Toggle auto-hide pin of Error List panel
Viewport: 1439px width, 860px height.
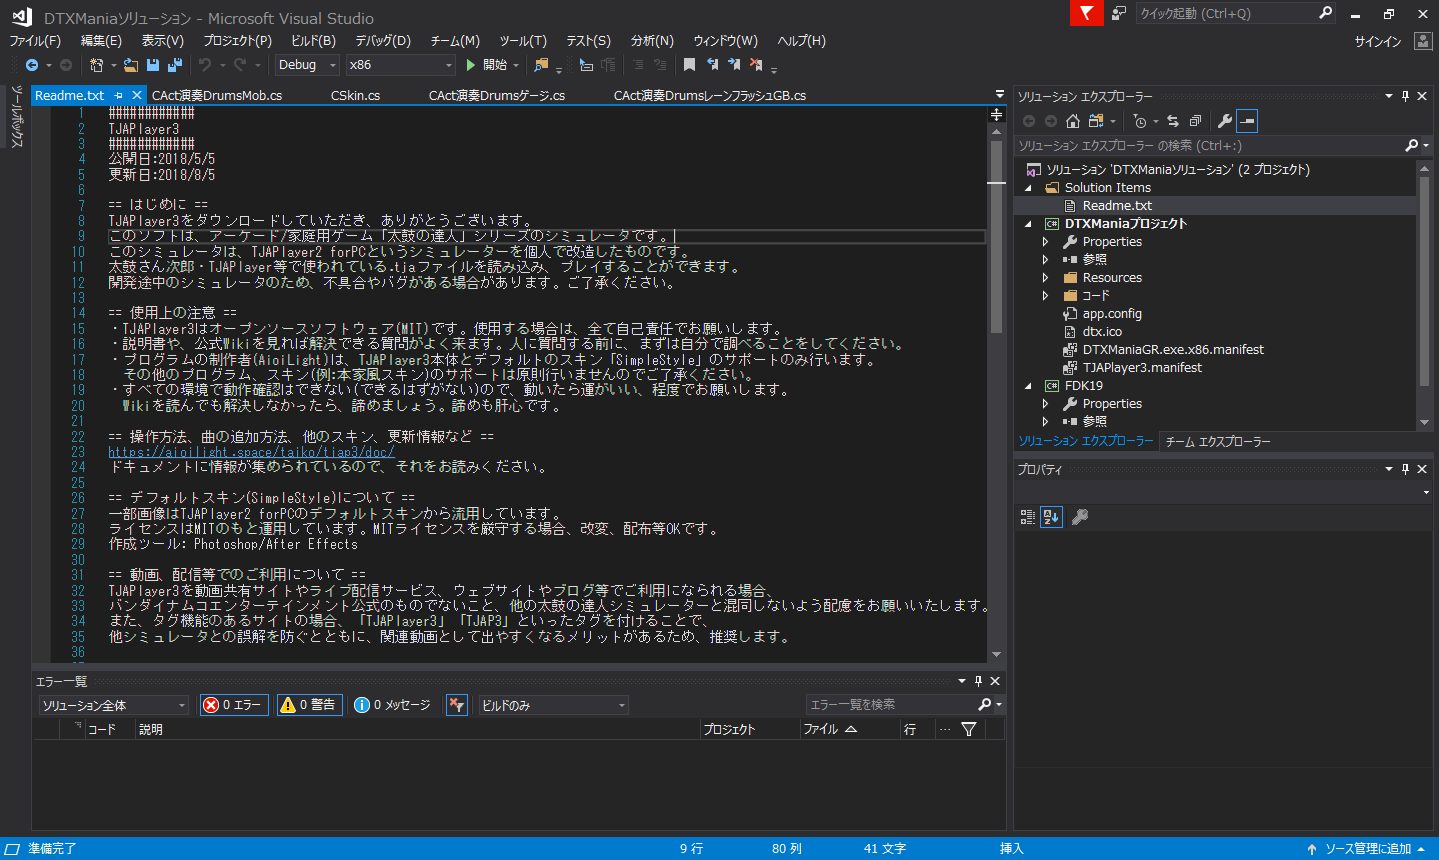coord(978,681)
